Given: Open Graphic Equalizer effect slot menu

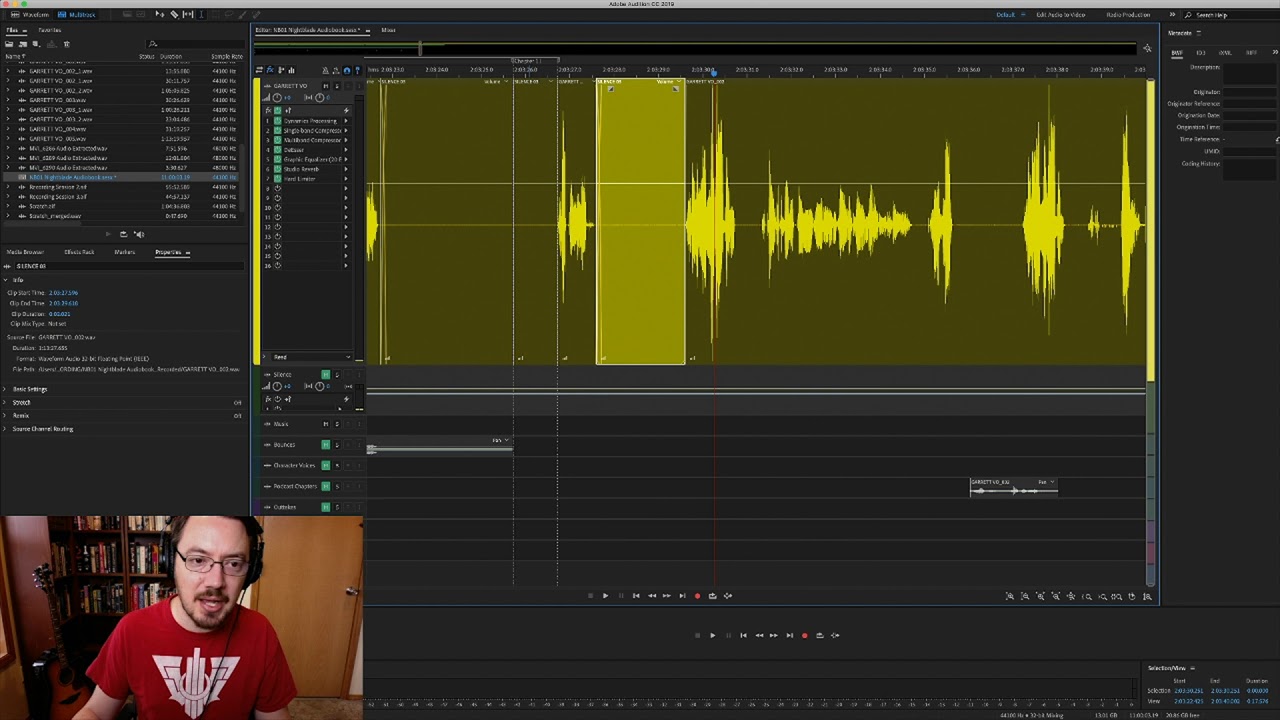Looking at the screenshot, I should point(346,159).
